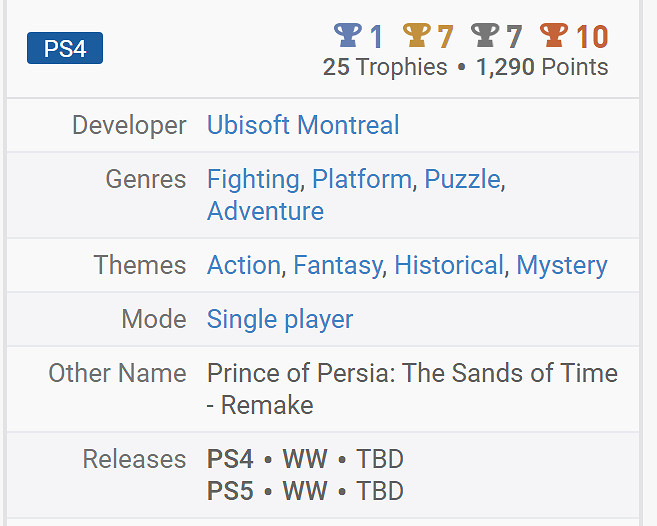Click the 25 Trophies count text
This screenshot has height=526, width=657.
pyautogui.click(x=385, y=67)
